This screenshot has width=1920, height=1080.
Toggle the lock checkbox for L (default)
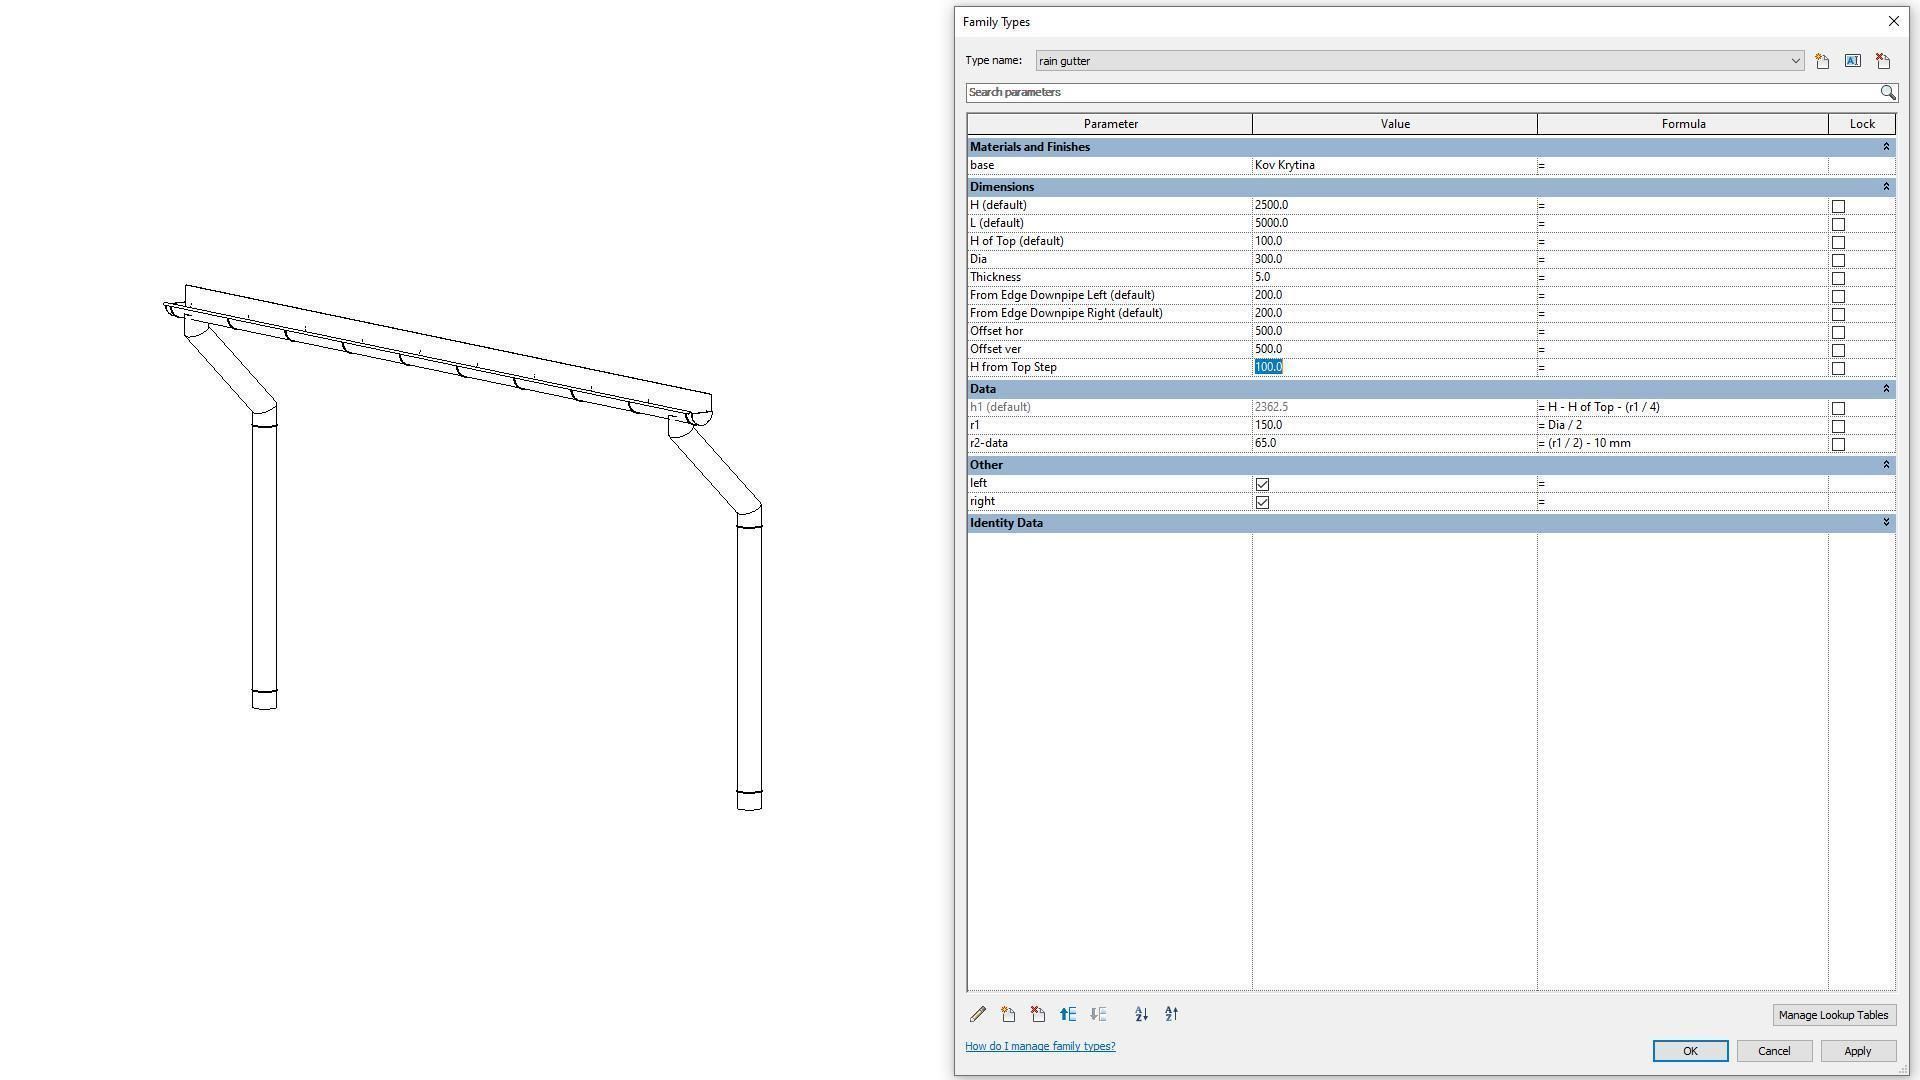[x=1838, y=224]
